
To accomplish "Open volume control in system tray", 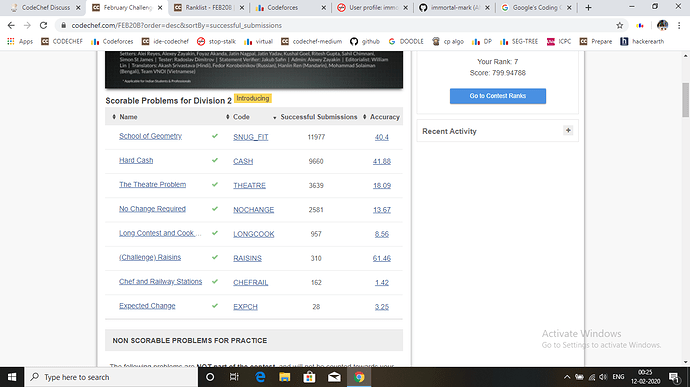I will coord(603,377).
